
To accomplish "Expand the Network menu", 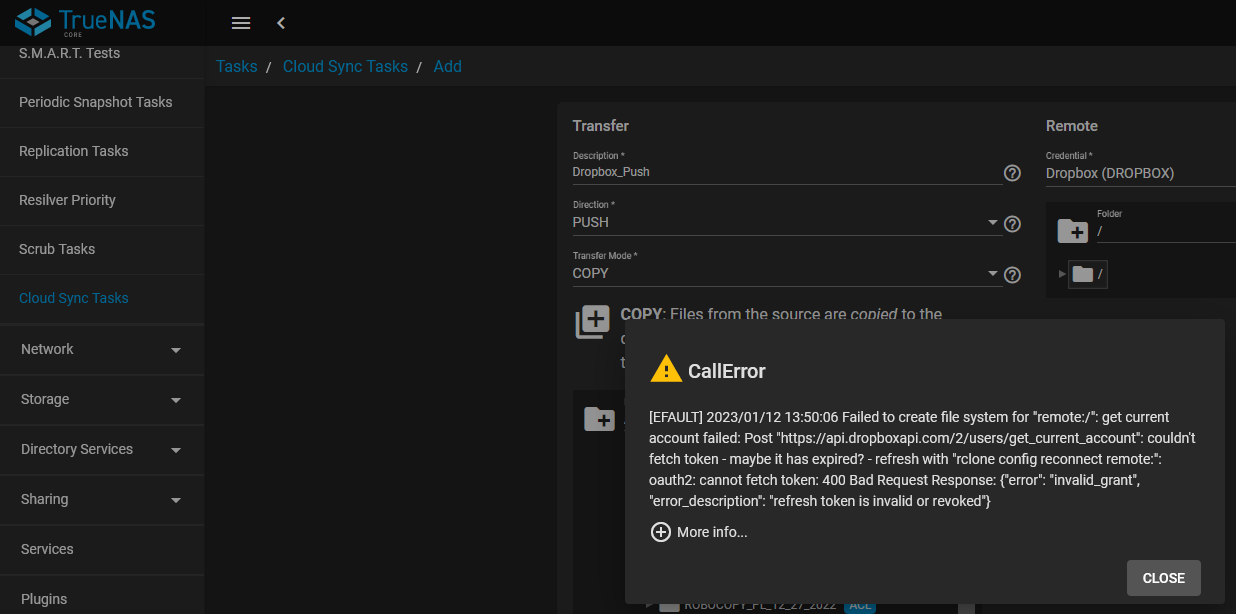I will 102,349.
